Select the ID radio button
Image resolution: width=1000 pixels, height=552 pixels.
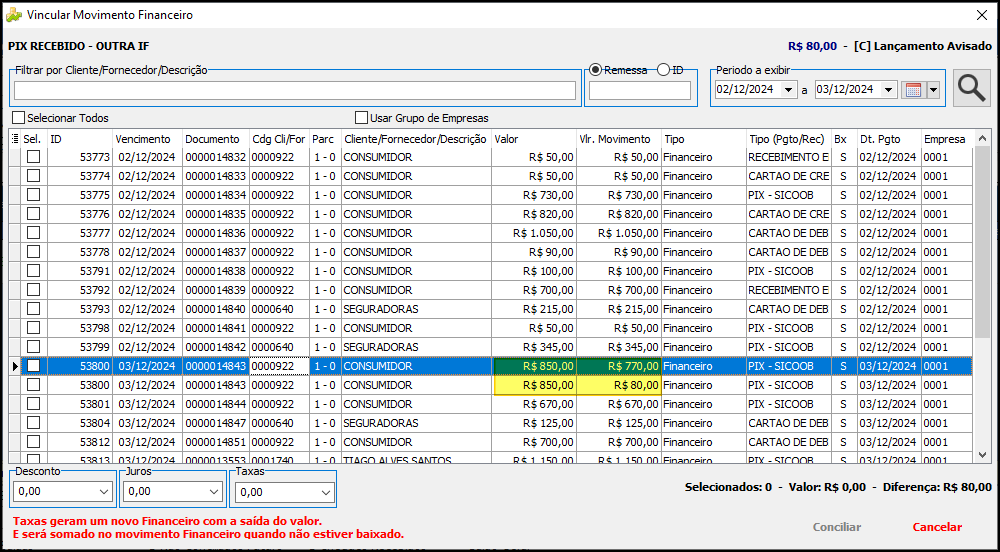663,70
